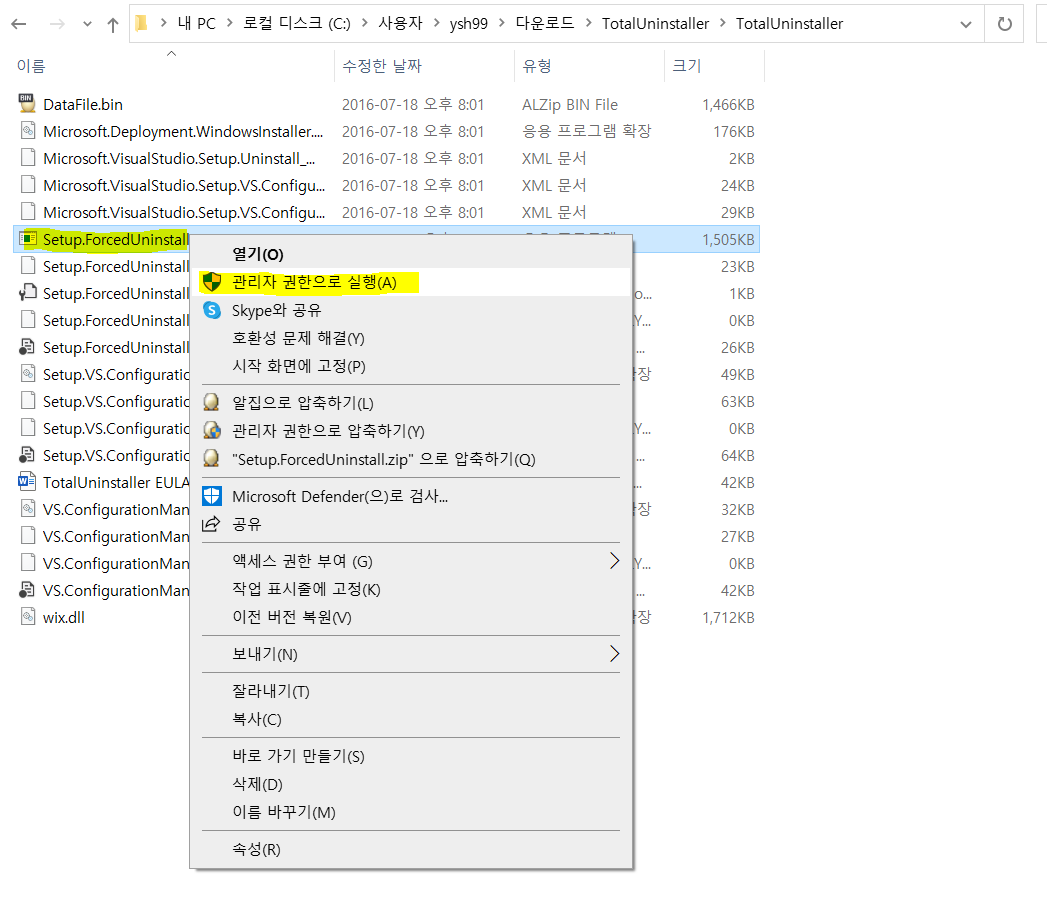Select the 32KB VS.ConfigurationMan file icon
This screenshot has width=1047, height=907.
[x=27, y=508]
